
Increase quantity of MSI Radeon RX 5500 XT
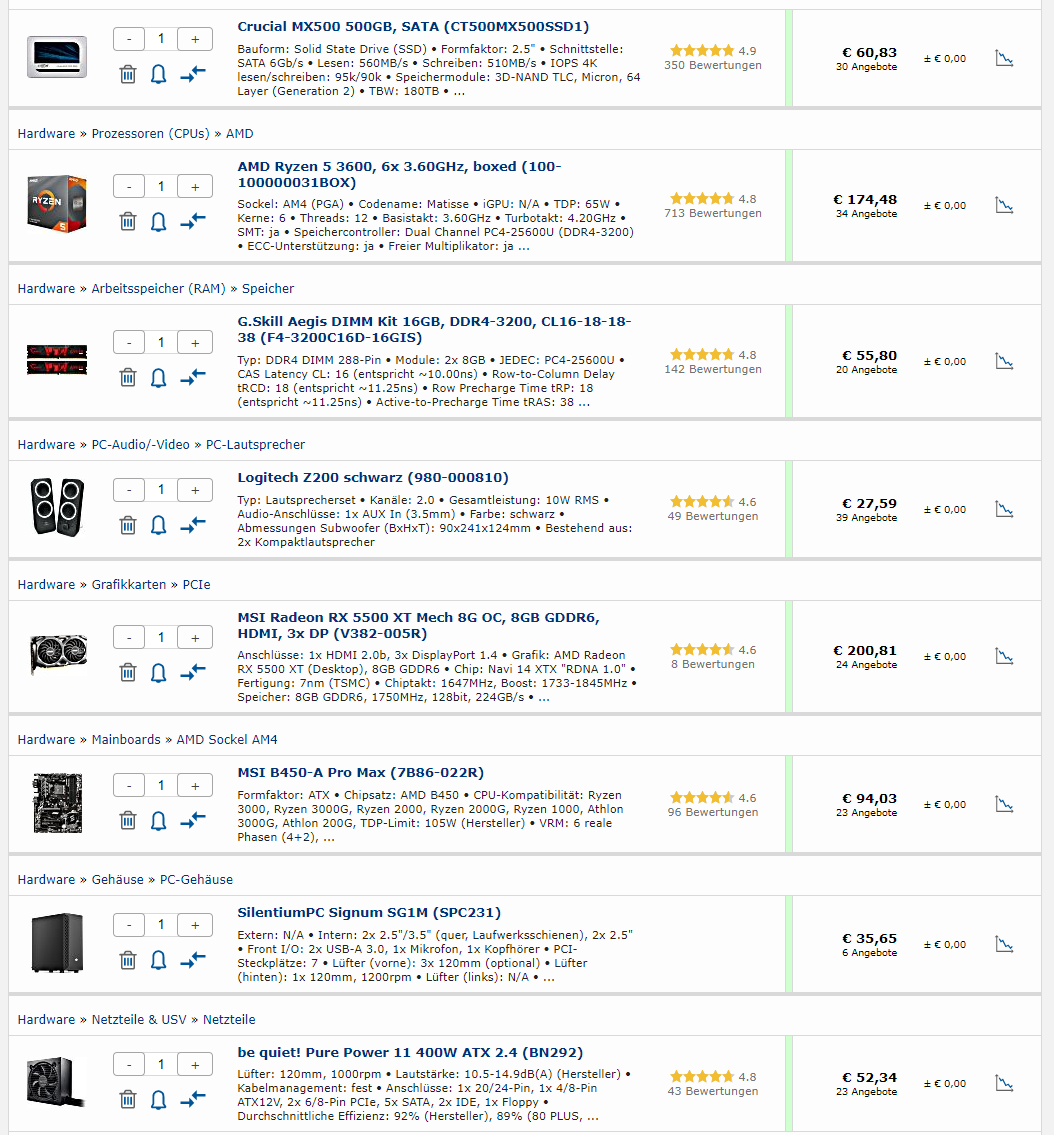(x=195, y=638)
